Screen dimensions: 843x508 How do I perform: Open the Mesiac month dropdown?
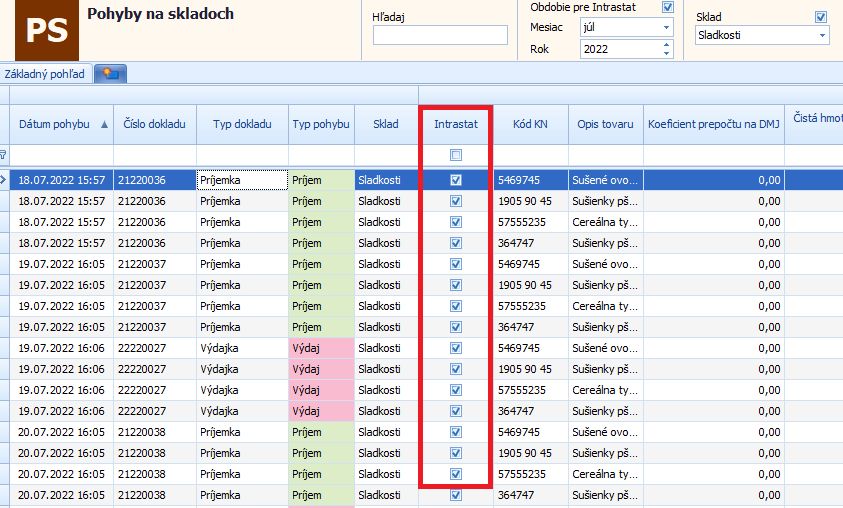(666, 27)
